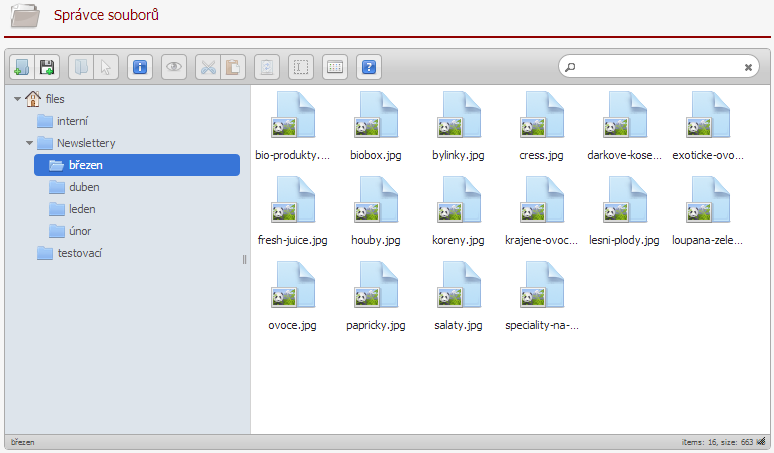
Task: Select the bylinky.jpg file
Action: 459,126
